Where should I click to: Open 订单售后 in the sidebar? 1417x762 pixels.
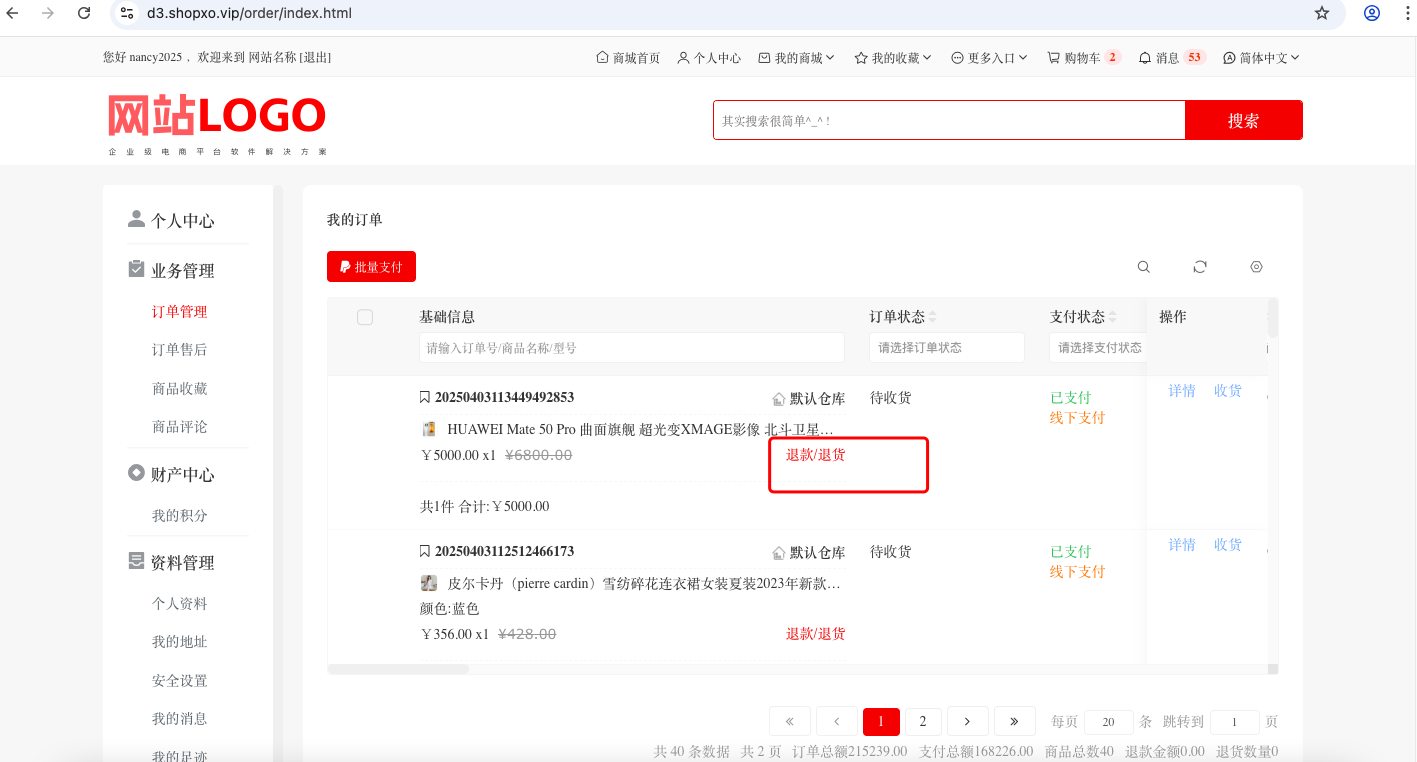tap(180, 350)
